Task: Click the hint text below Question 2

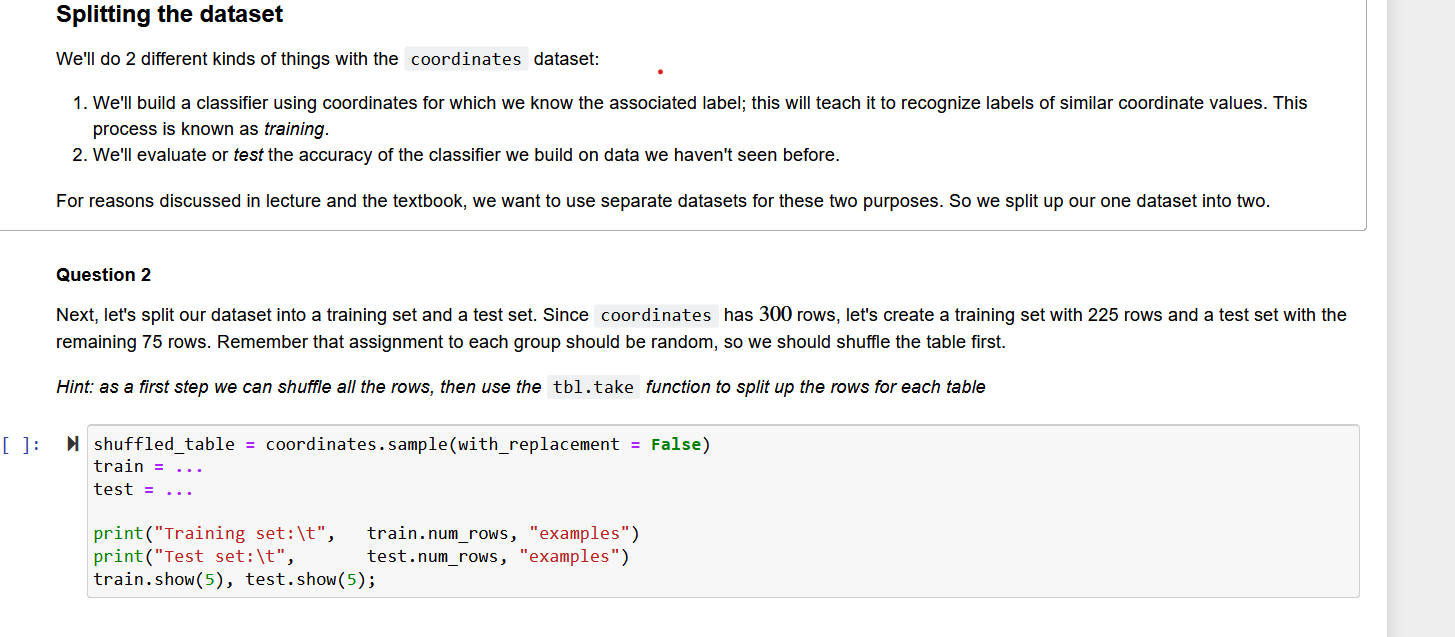Action: pos(520,386)
